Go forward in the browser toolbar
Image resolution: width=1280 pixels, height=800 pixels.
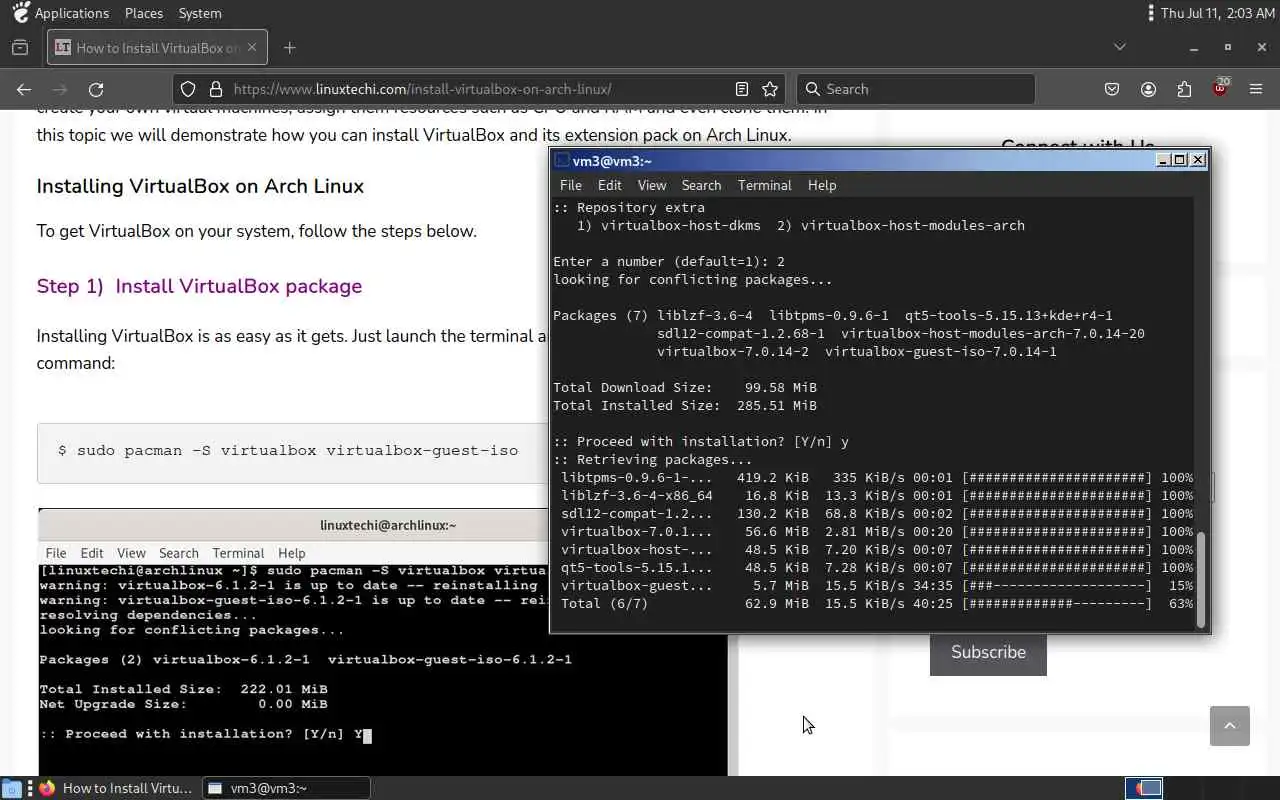[60, 89]
